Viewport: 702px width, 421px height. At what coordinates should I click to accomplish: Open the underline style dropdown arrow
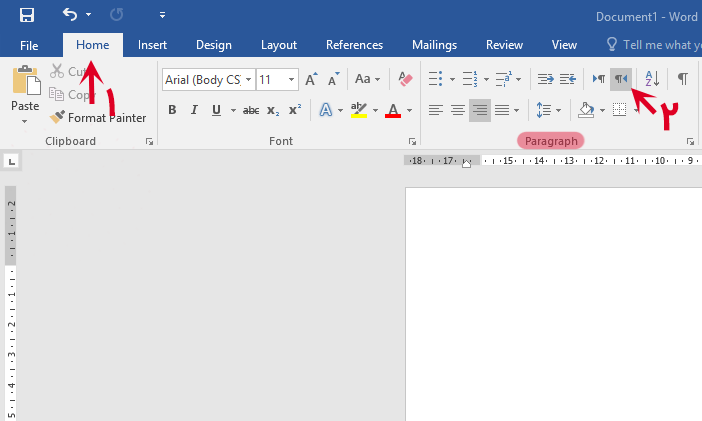(x=233, y=110)
